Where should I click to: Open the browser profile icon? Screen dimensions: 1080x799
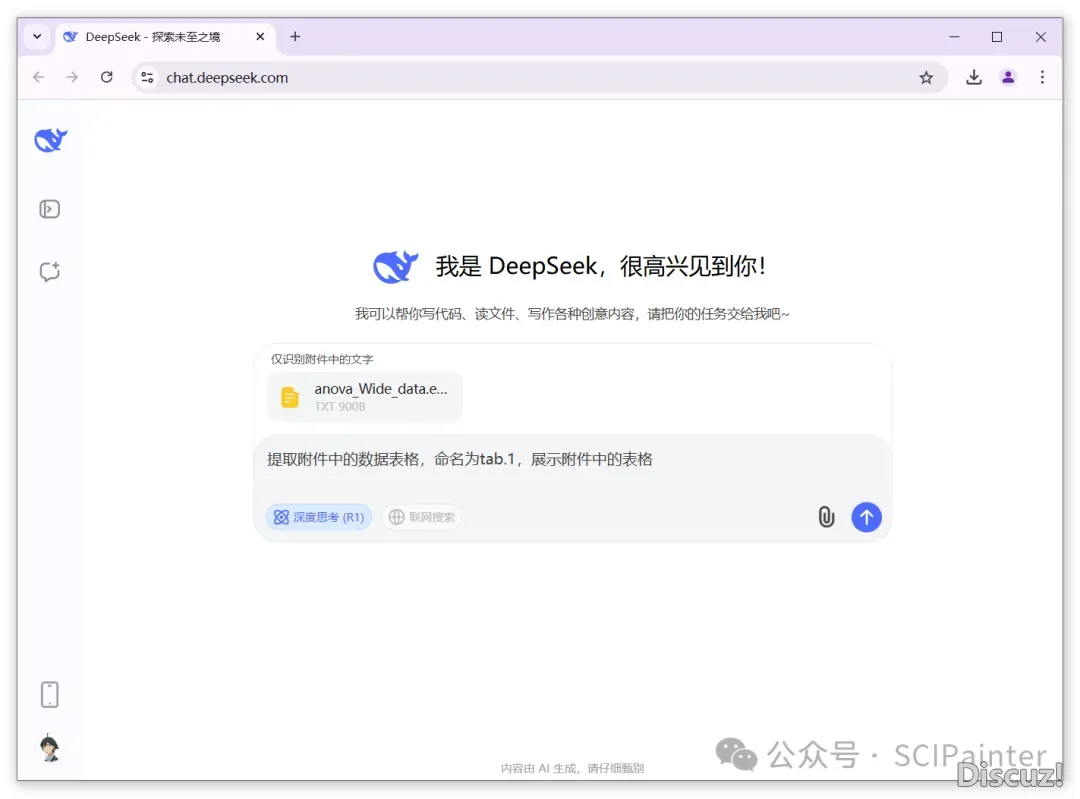coord(1008,77)
